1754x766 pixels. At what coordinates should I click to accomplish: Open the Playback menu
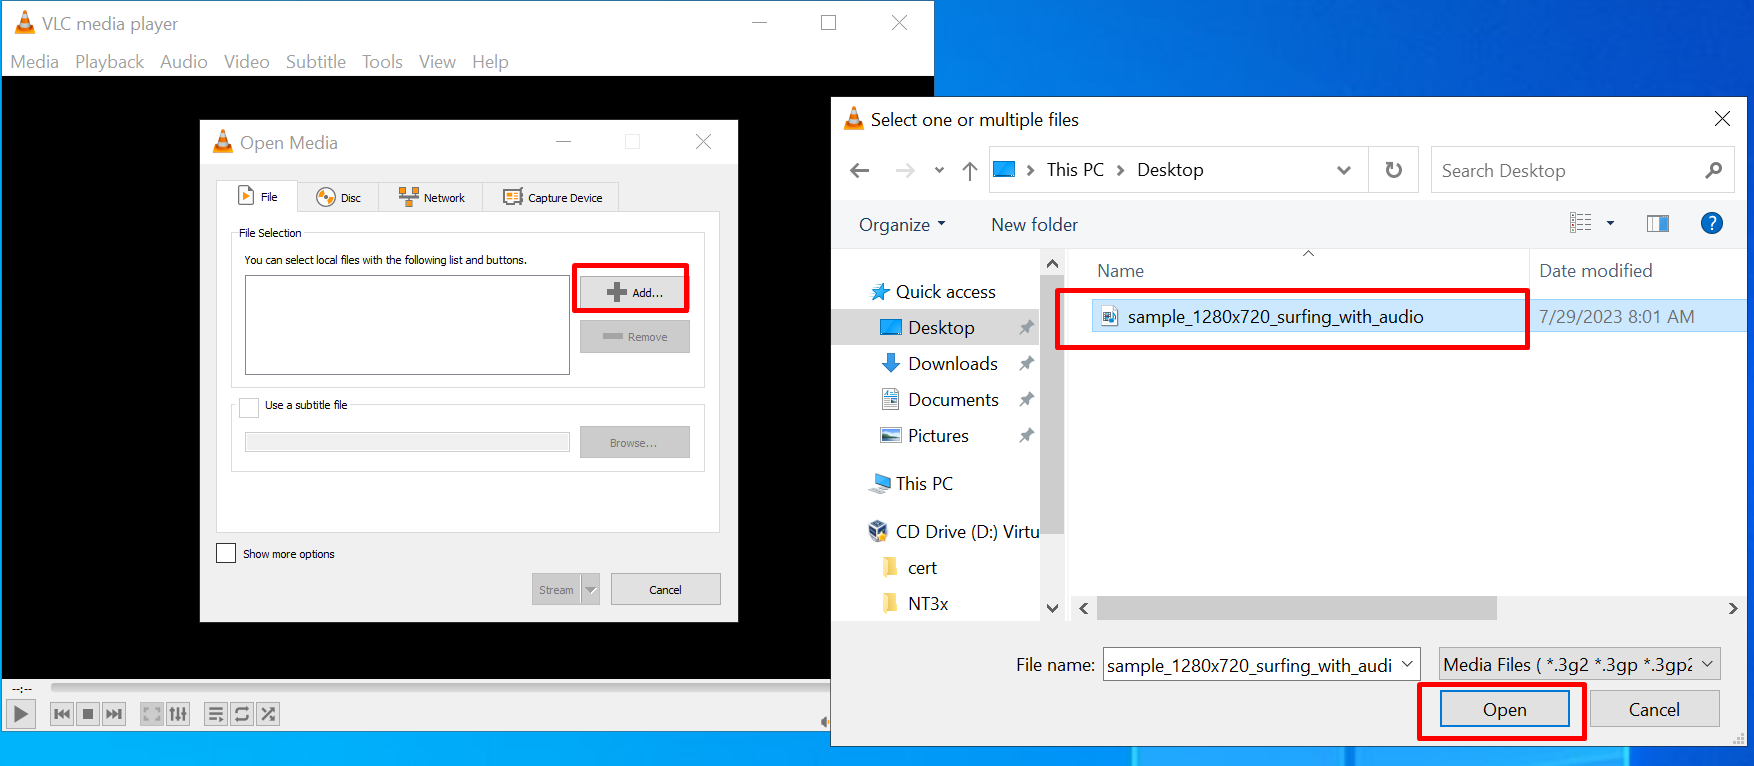(x=109, y=62)
